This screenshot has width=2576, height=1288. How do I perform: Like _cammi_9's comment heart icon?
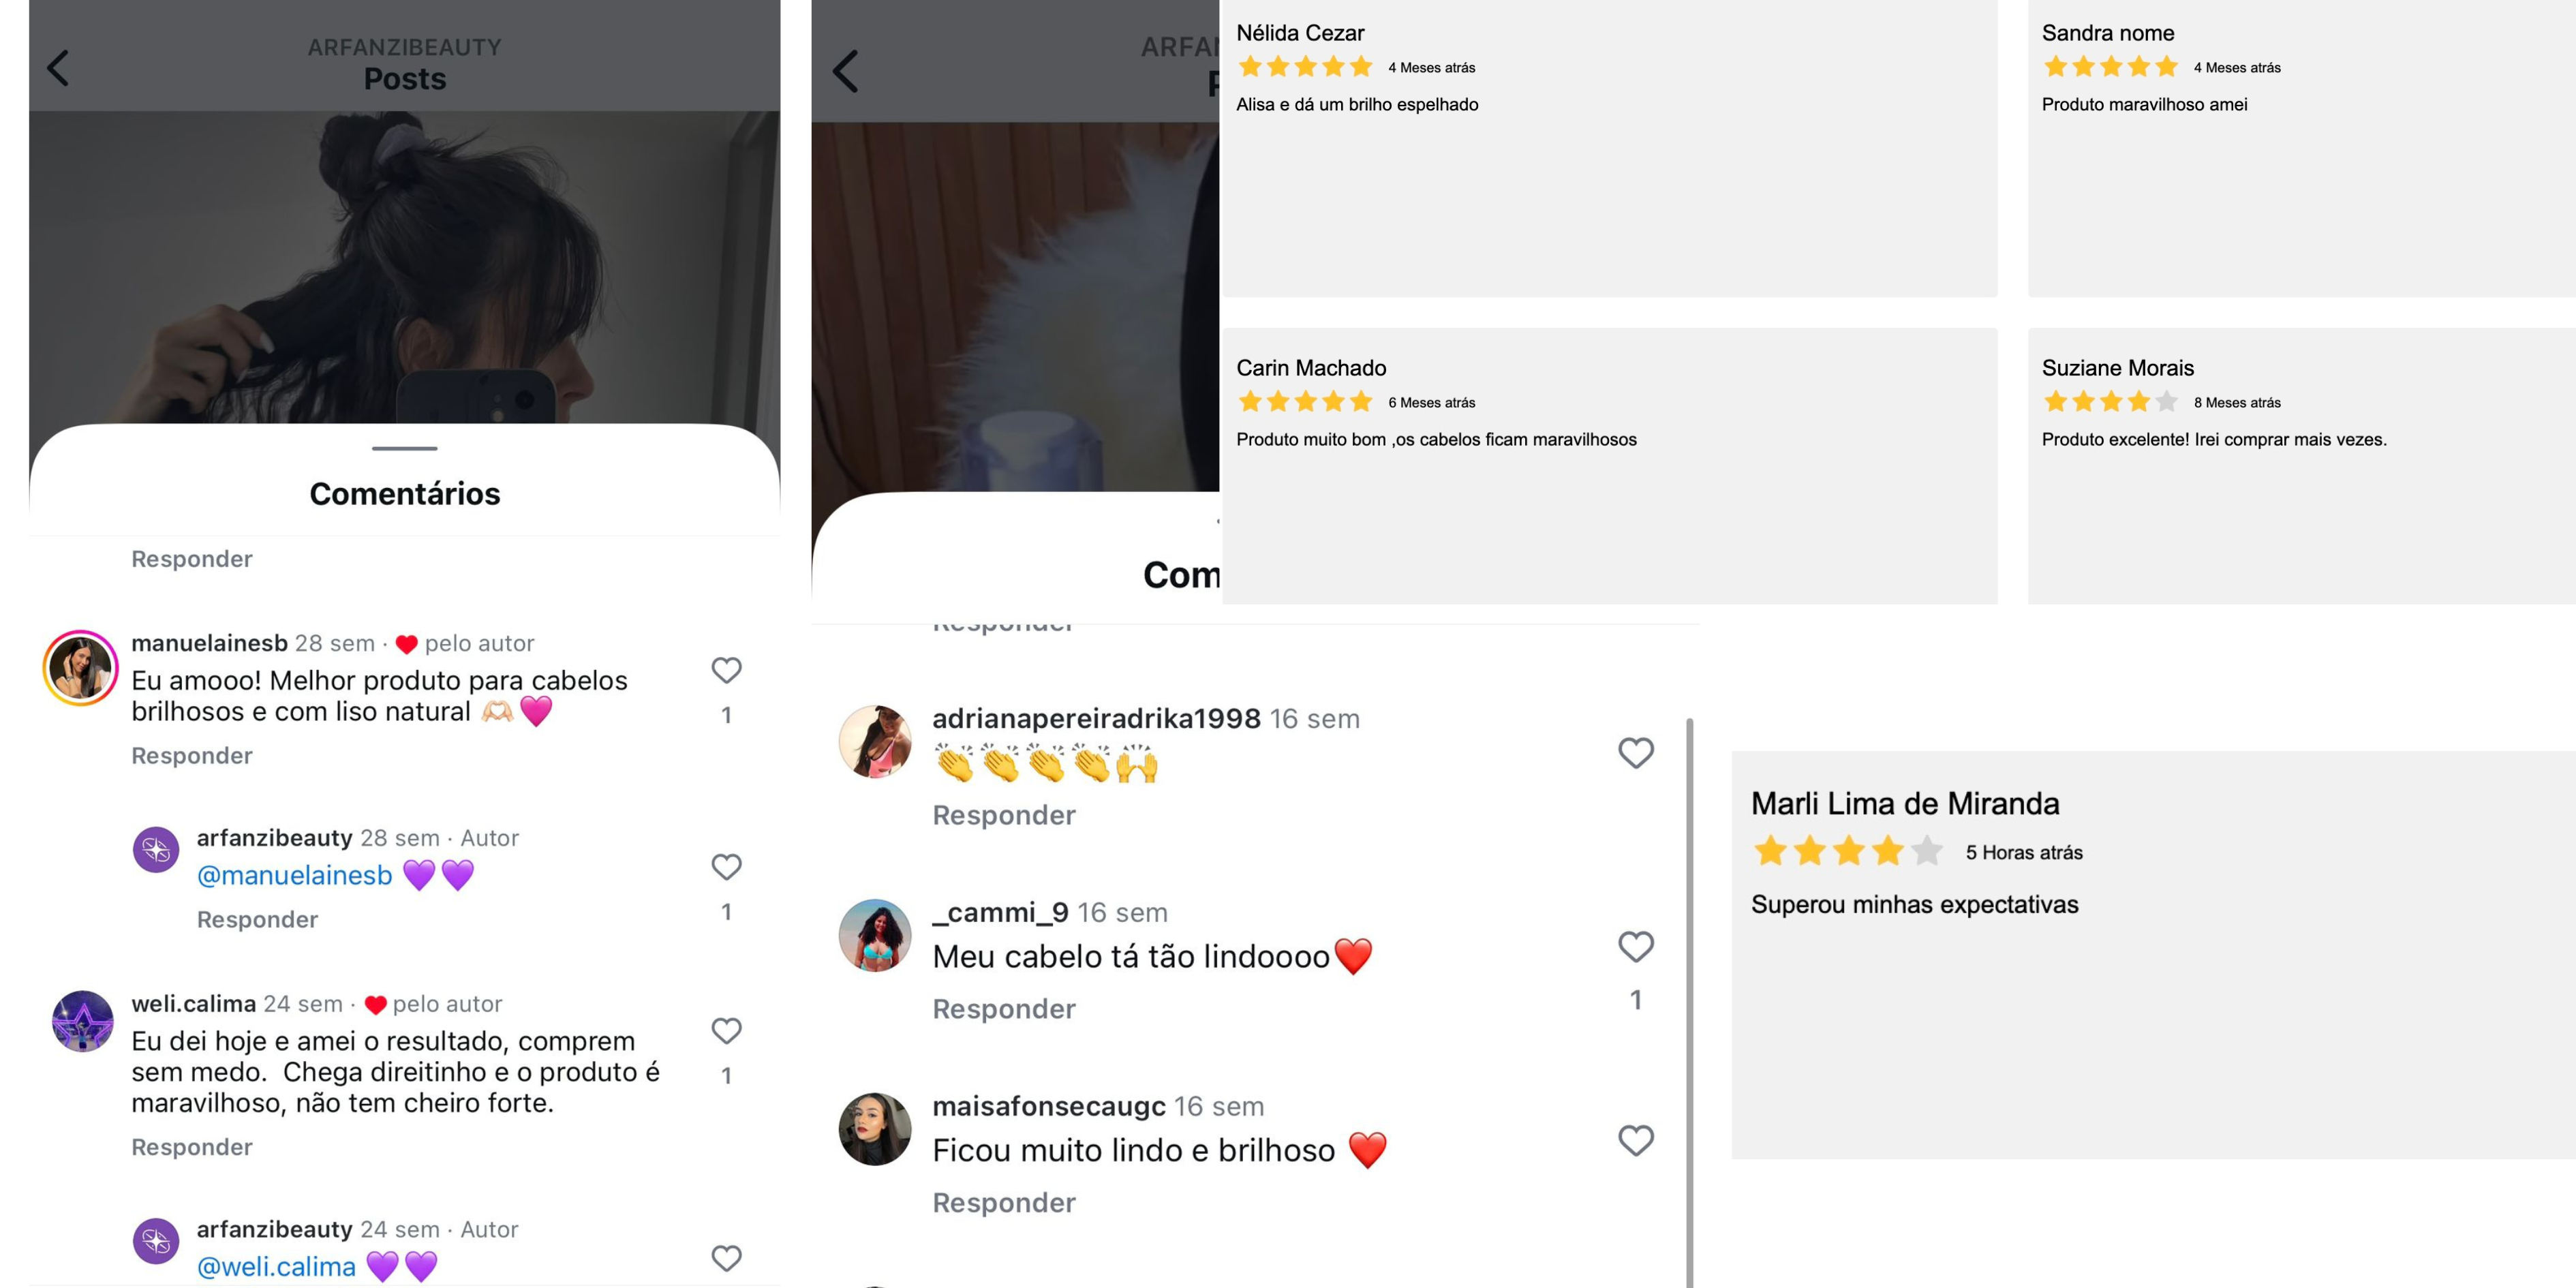[1636, 946]
